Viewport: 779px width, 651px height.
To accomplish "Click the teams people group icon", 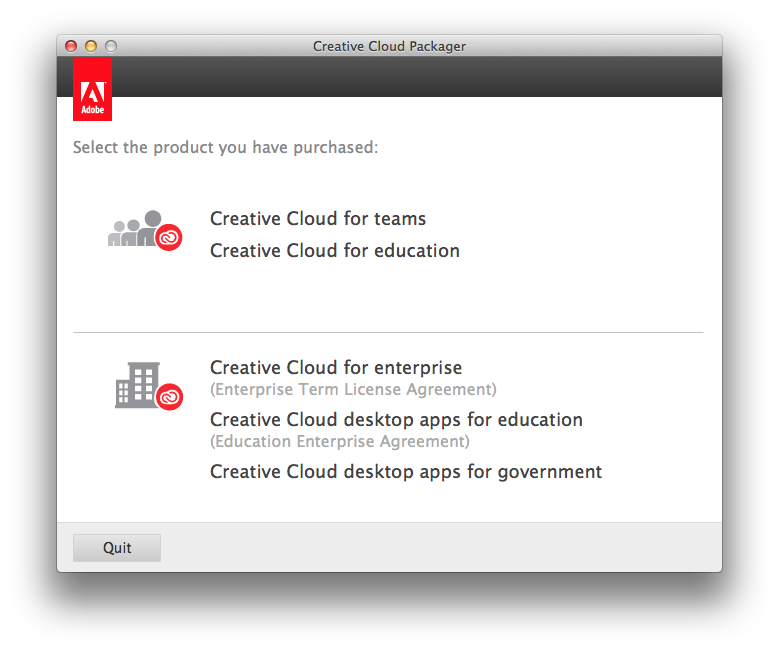I will [x=133, y=230].
